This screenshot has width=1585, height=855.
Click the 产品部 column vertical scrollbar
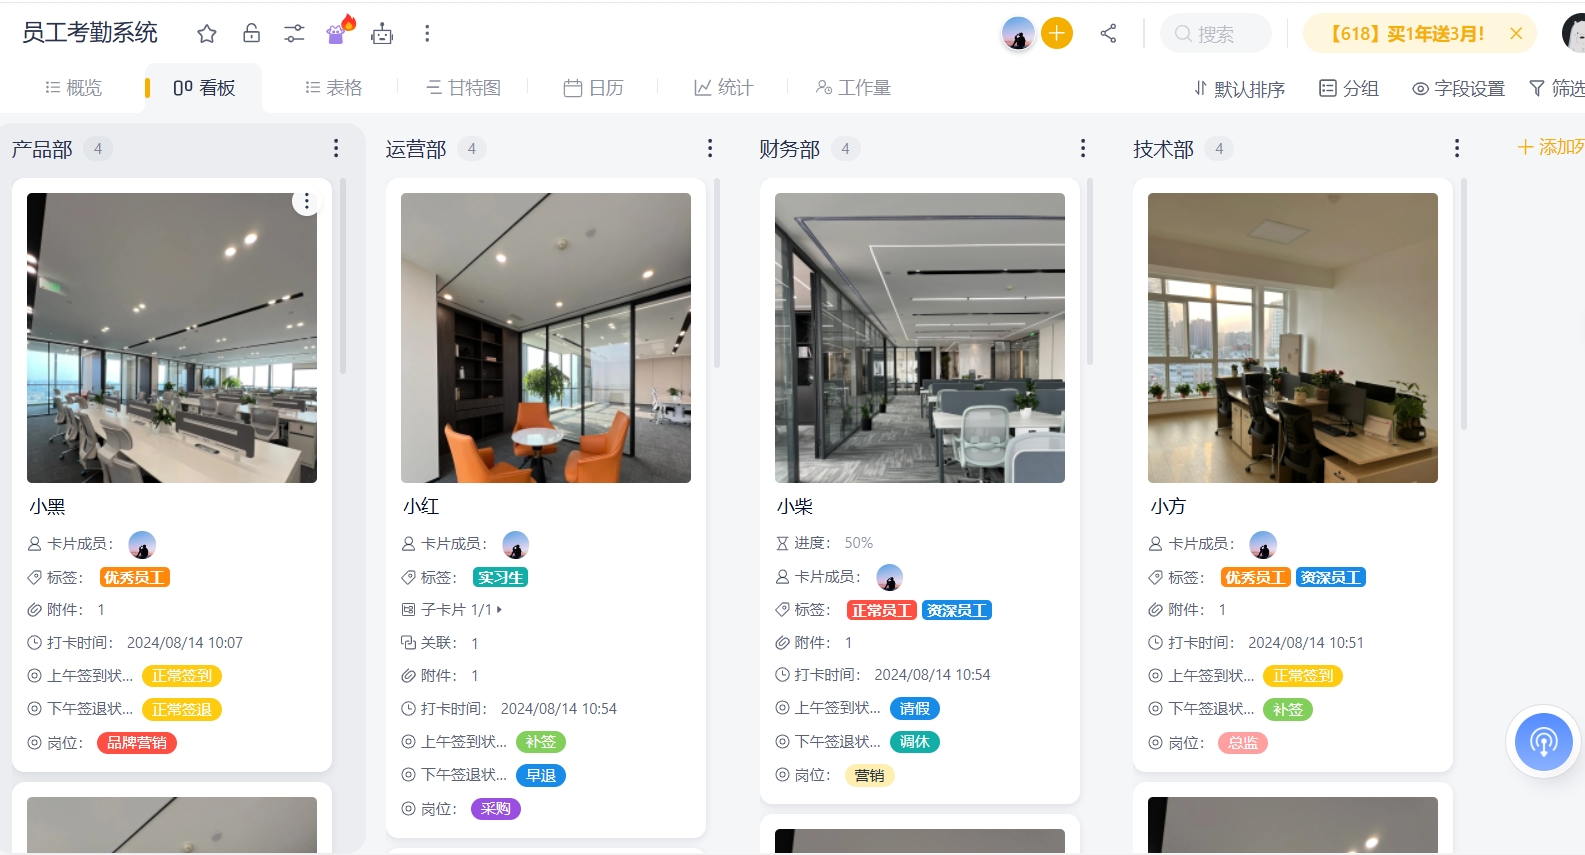point(343,275)
